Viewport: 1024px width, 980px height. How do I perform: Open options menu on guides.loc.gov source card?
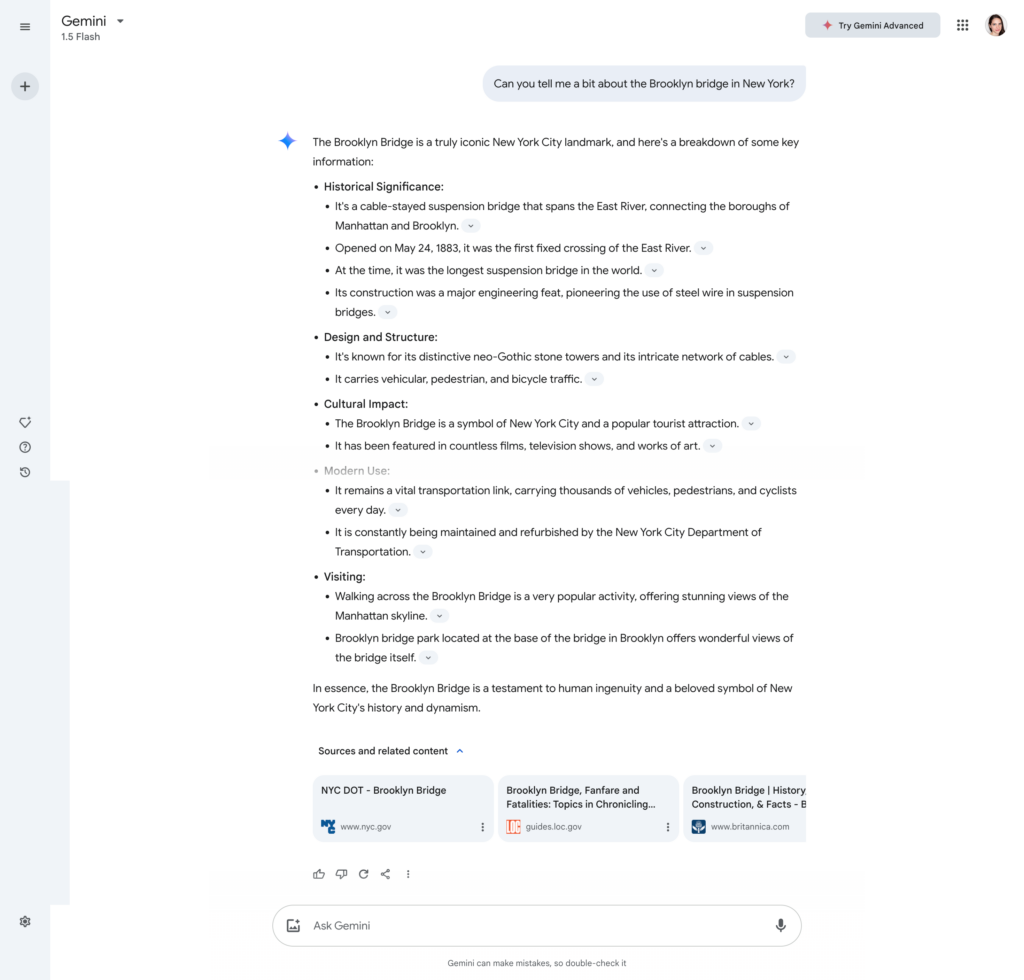[667, 827]
